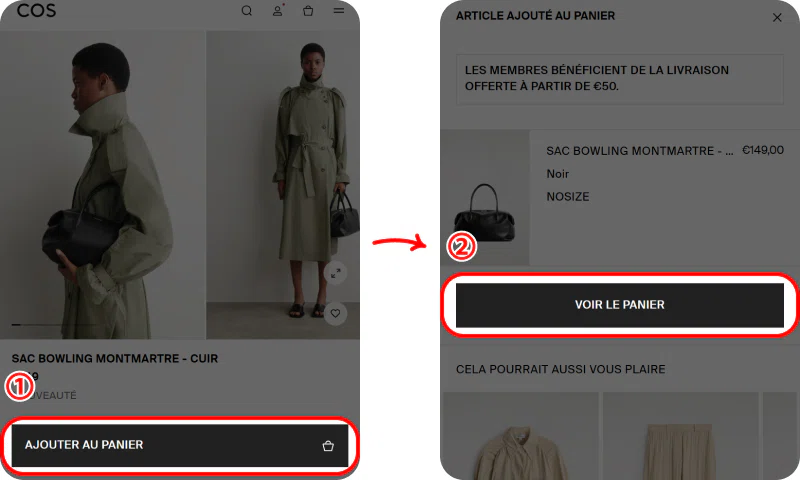Screen dimensions: 800x480
Task: Open search with the magnifier icon
Action: coord(246,11)
